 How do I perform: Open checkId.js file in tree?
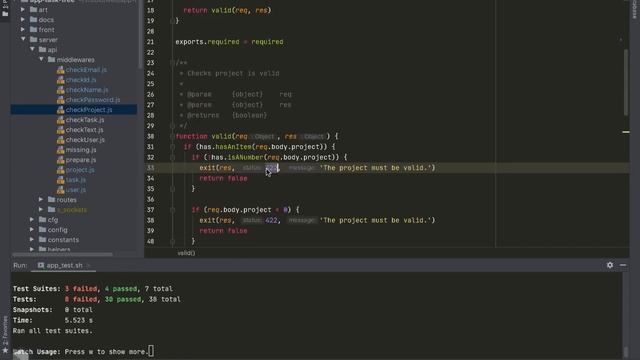81,80
